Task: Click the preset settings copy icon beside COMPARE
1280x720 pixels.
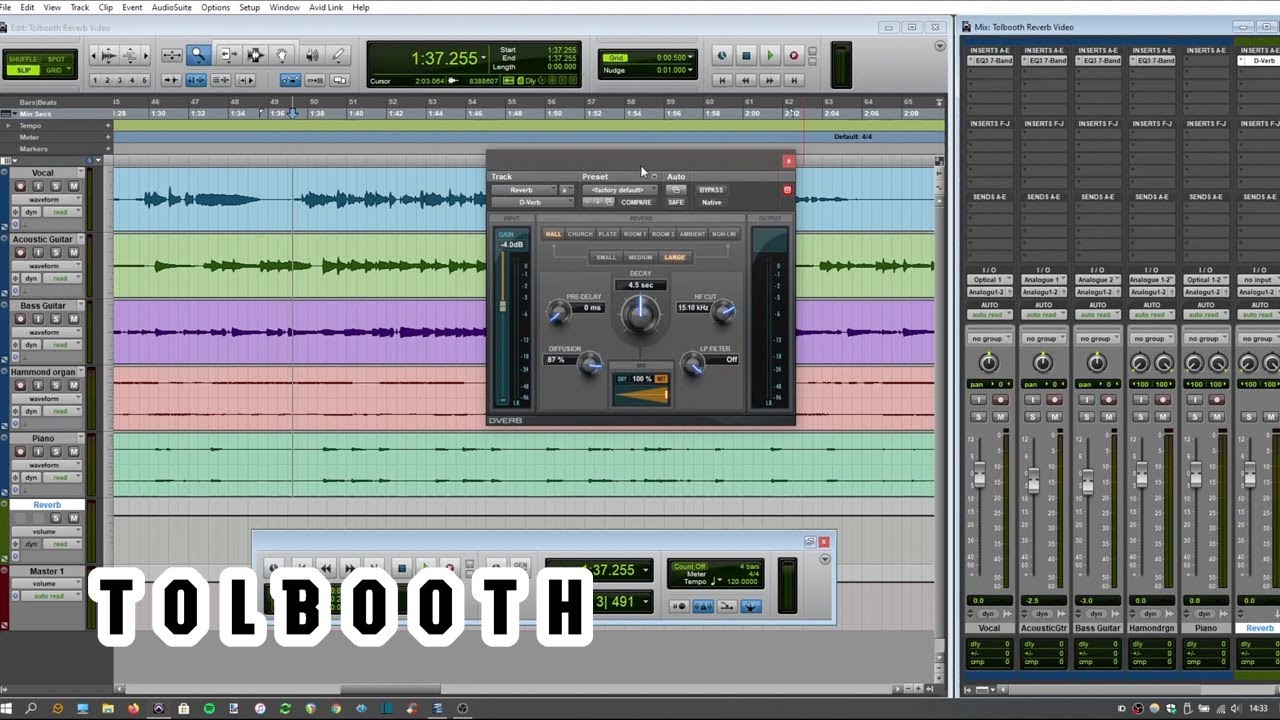Action: pos(609,202)
